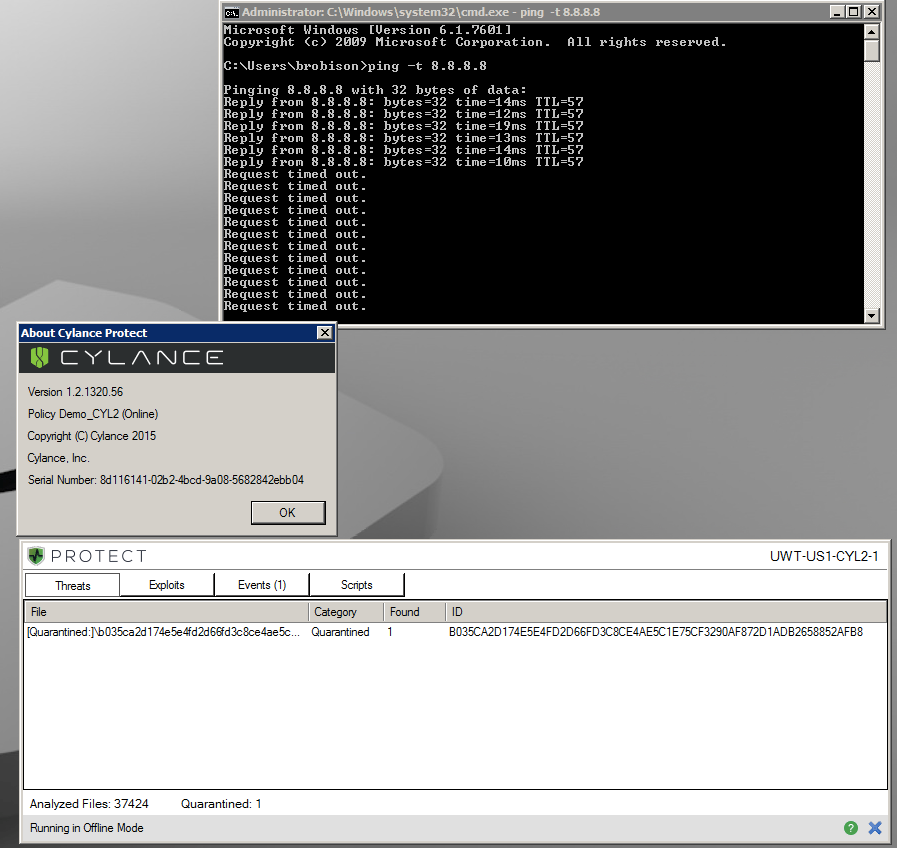
Task: Maximize the cmd.exe window
Action: [854, 11]
